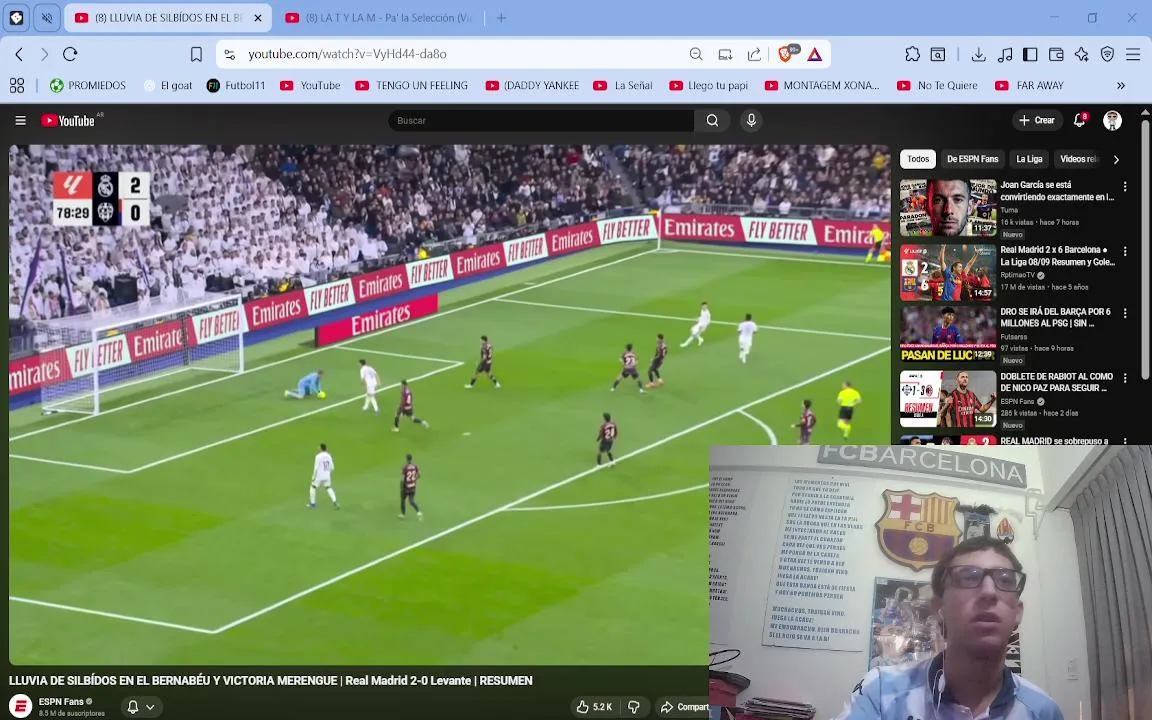The height and width of the screenshot is (720, 1152).
Task: Open the FAR AWAY bookmark
Action: coord(1029,85)
